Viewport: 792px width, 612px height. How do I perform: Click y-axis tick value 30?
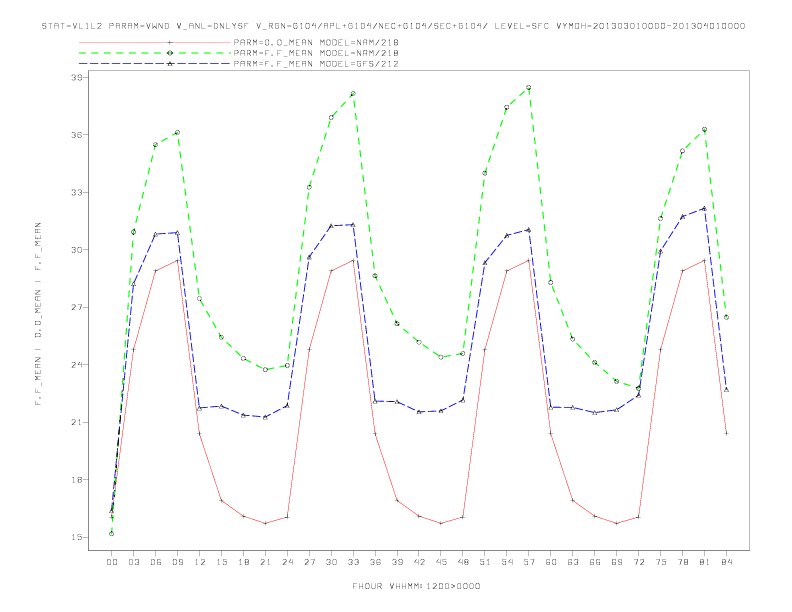(77, 250)
